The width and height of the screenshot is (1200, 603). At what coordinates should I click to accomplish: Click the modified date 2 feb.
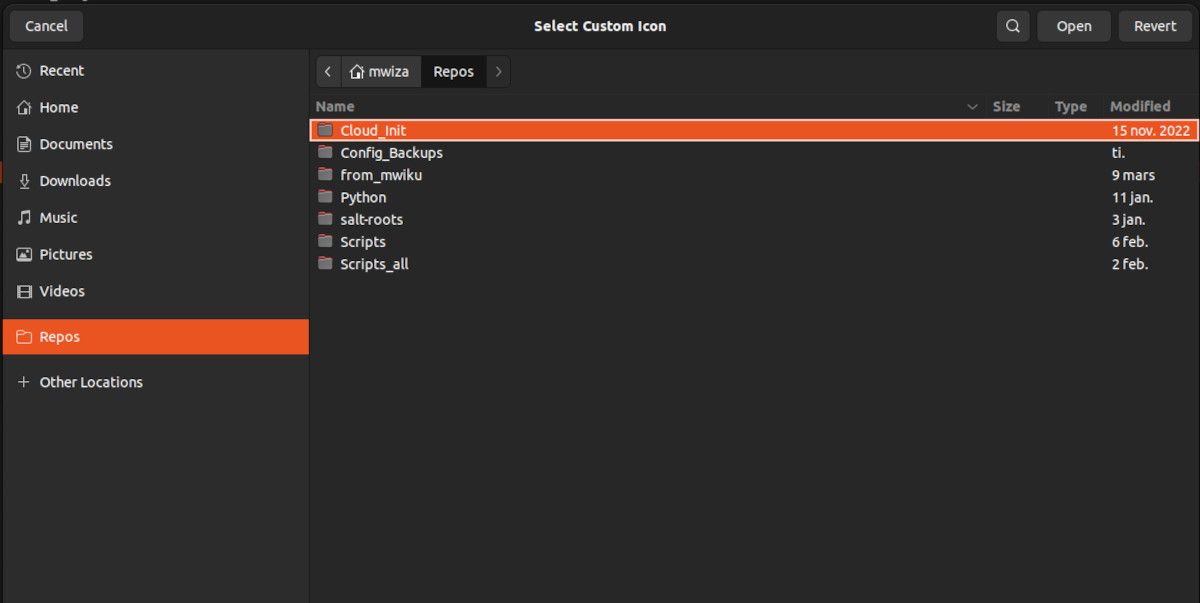1130,263
